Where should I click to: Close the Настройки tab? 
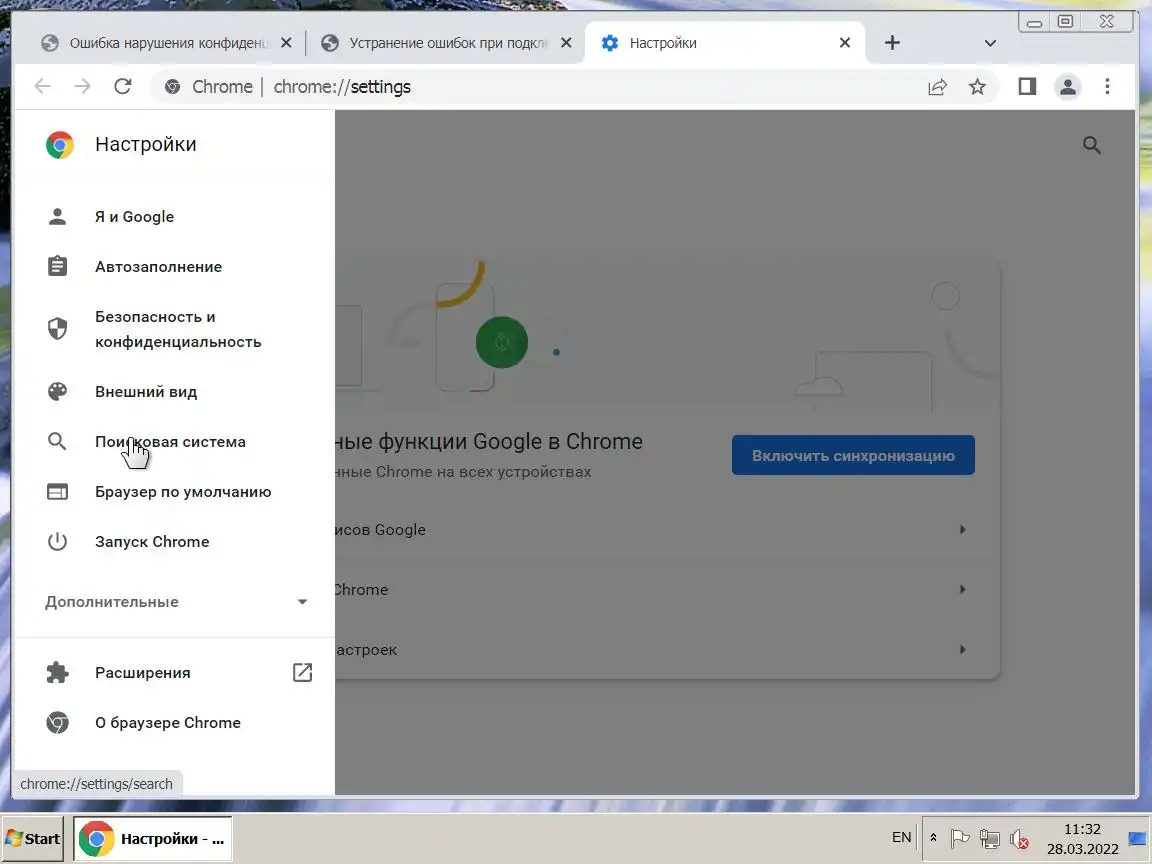tap(845, 43)
